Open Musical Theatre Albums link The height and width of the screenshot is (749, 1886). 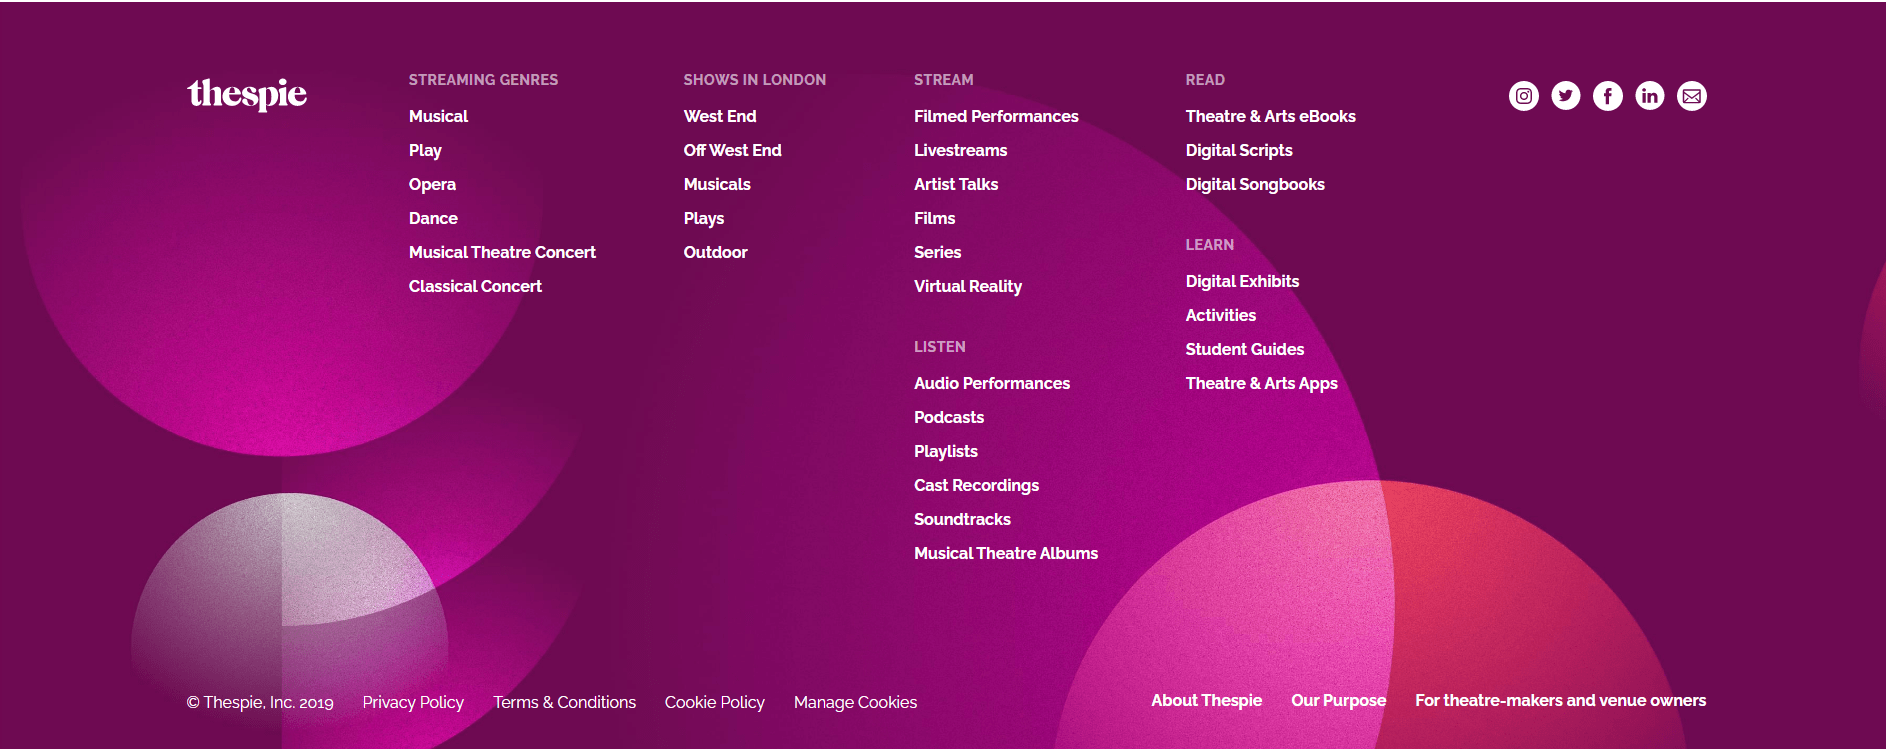click(1005, 553)
